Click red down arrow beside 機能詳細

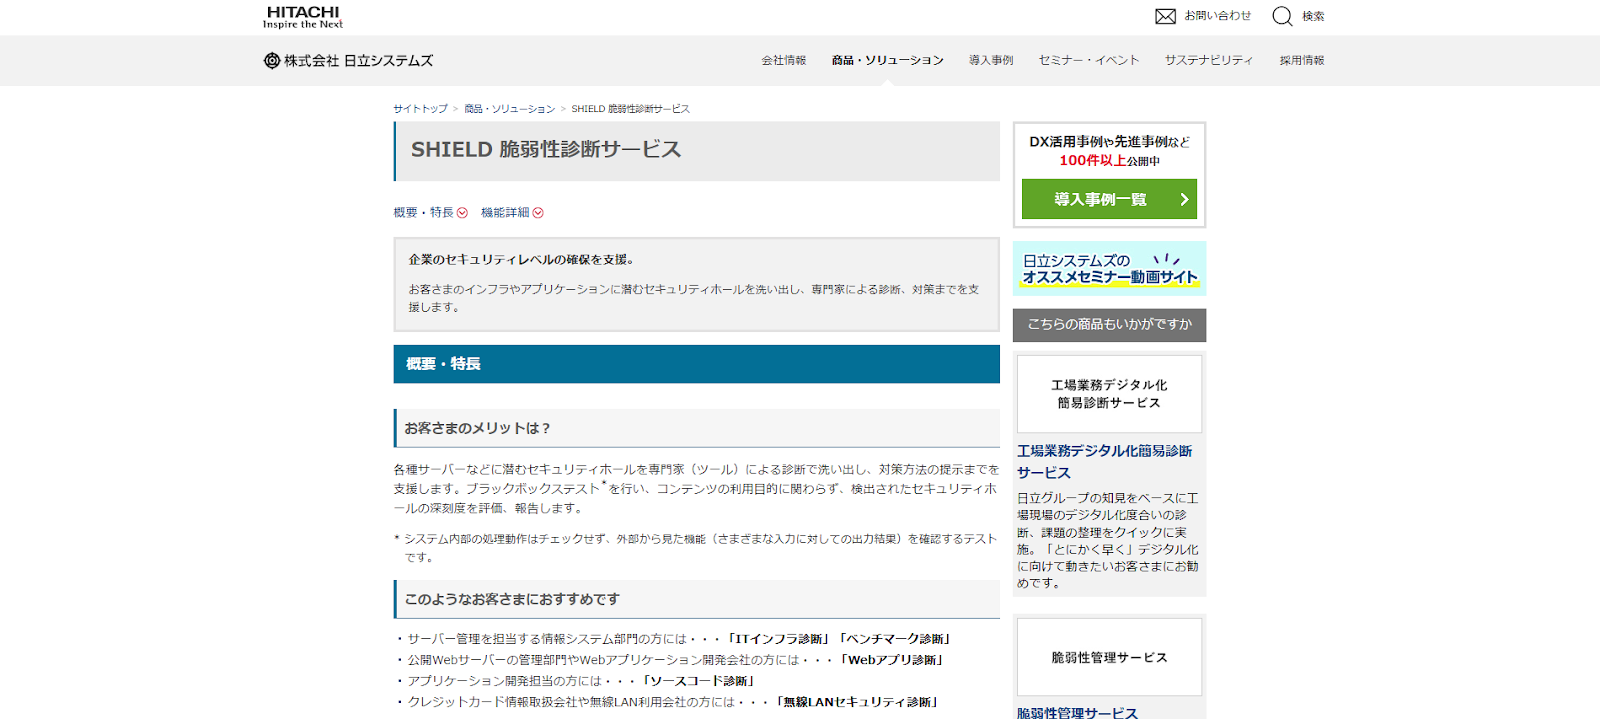(x=538, y=213)
